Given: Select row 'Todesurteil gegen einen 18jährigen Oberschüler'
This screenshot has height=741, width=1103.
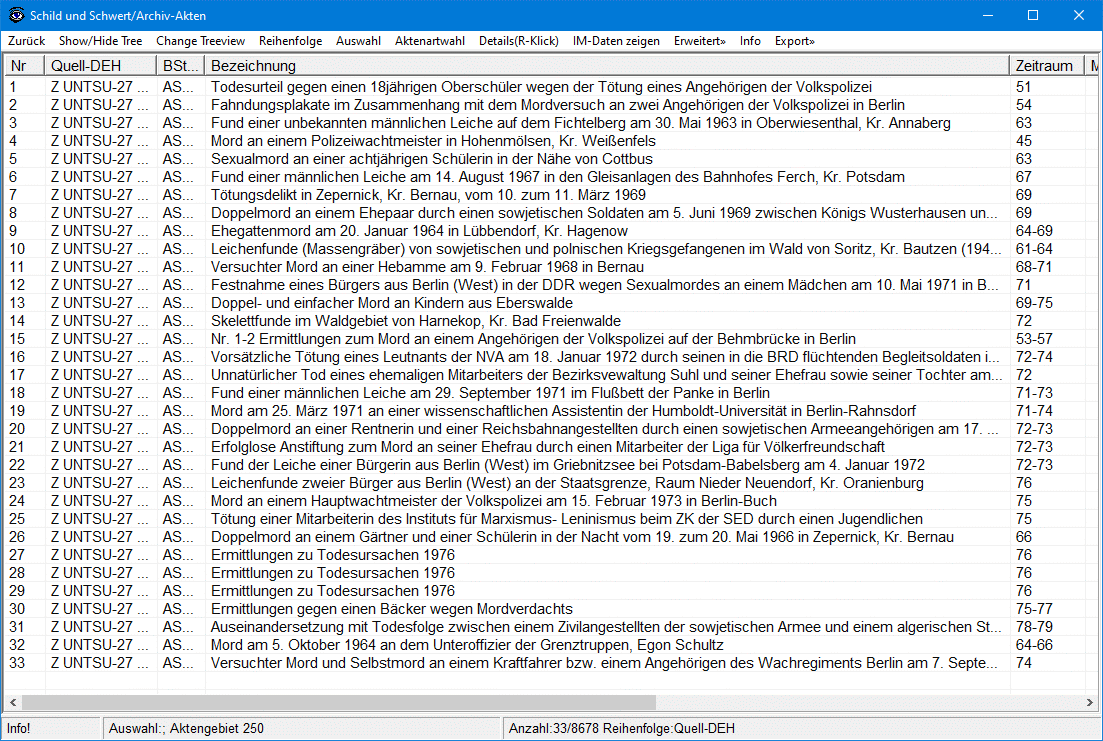Looking at the screenshot, I should (550, 87).
